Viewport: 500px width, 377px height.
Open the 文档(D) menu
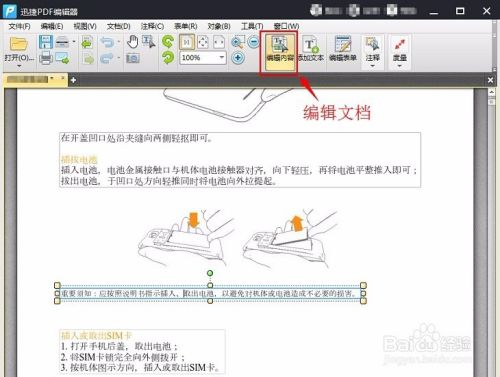click(x=118, y=26)
